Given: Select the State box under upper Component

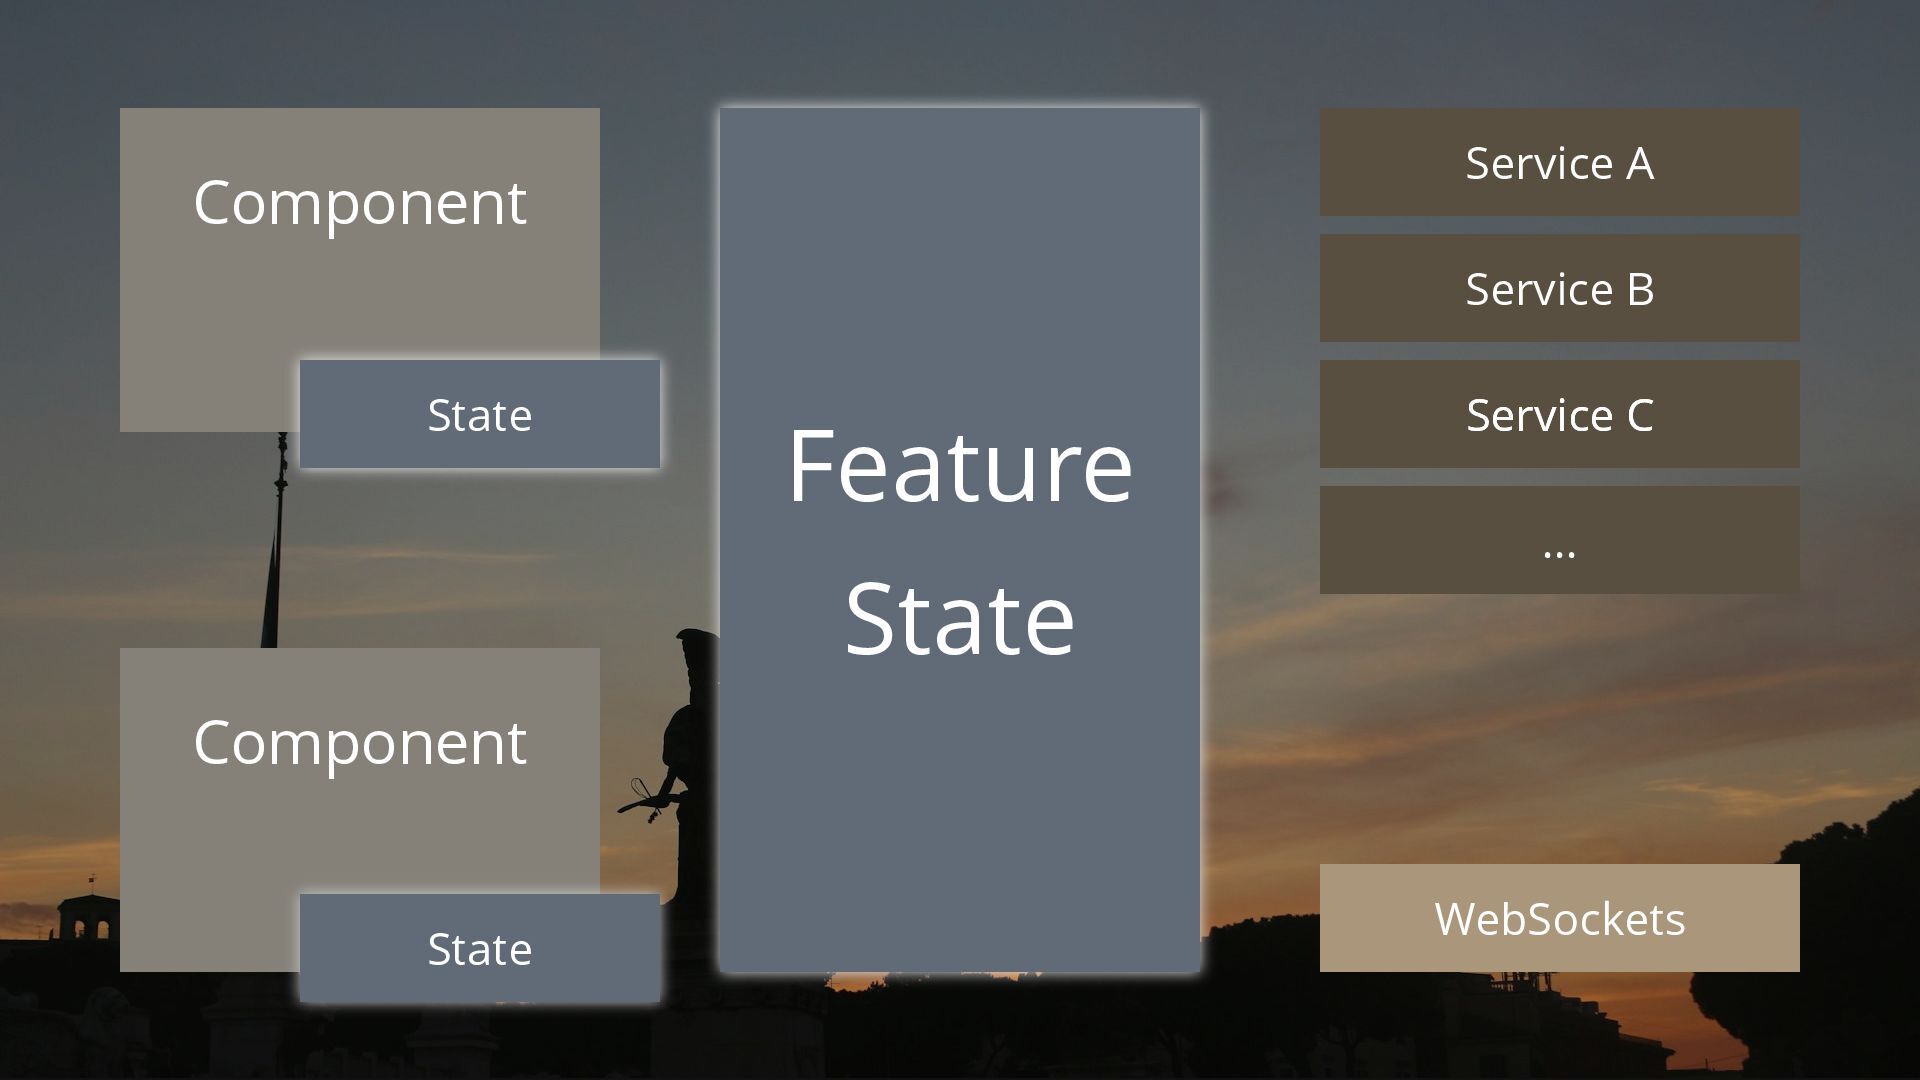Looking at the screenshot, I should pos(480,414).
